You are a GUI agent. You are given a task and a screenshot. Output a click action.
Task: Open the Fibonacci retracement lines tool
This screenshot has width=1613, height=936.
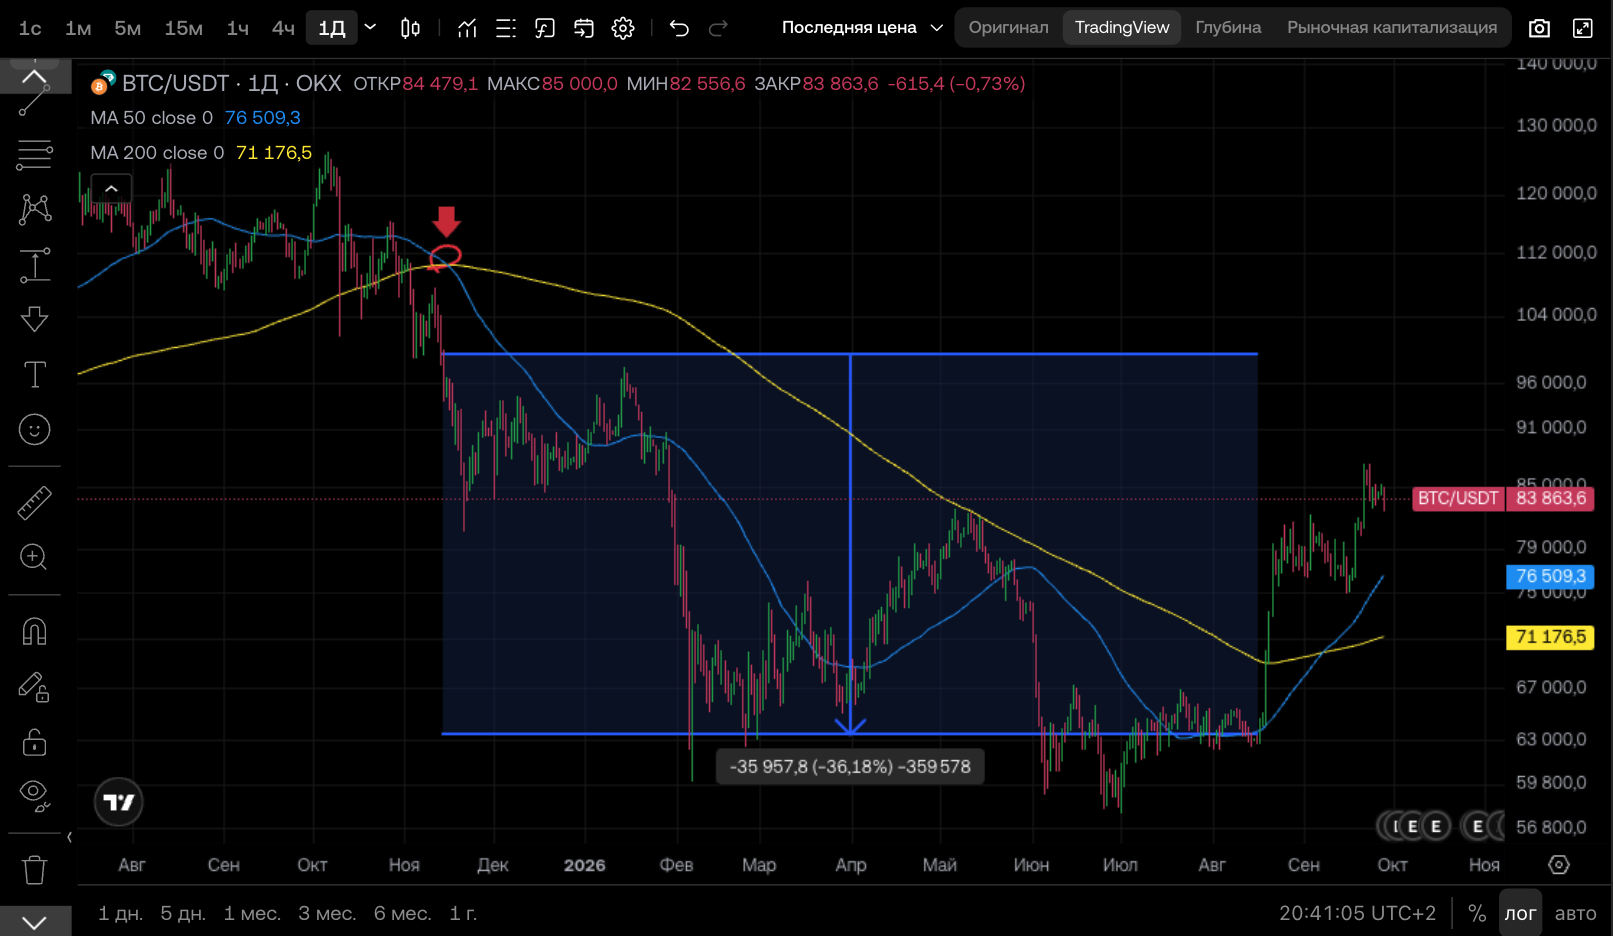[34, 155]
